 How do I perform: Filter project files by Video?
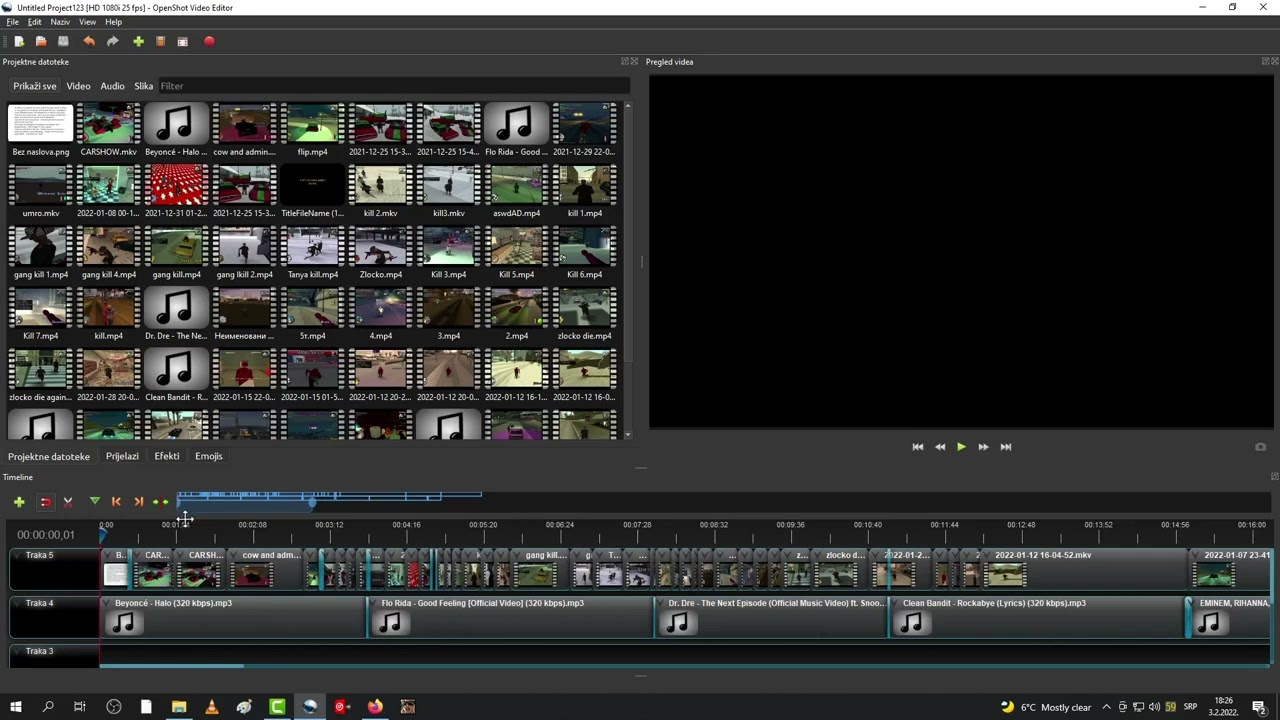[x=78, y=86]
